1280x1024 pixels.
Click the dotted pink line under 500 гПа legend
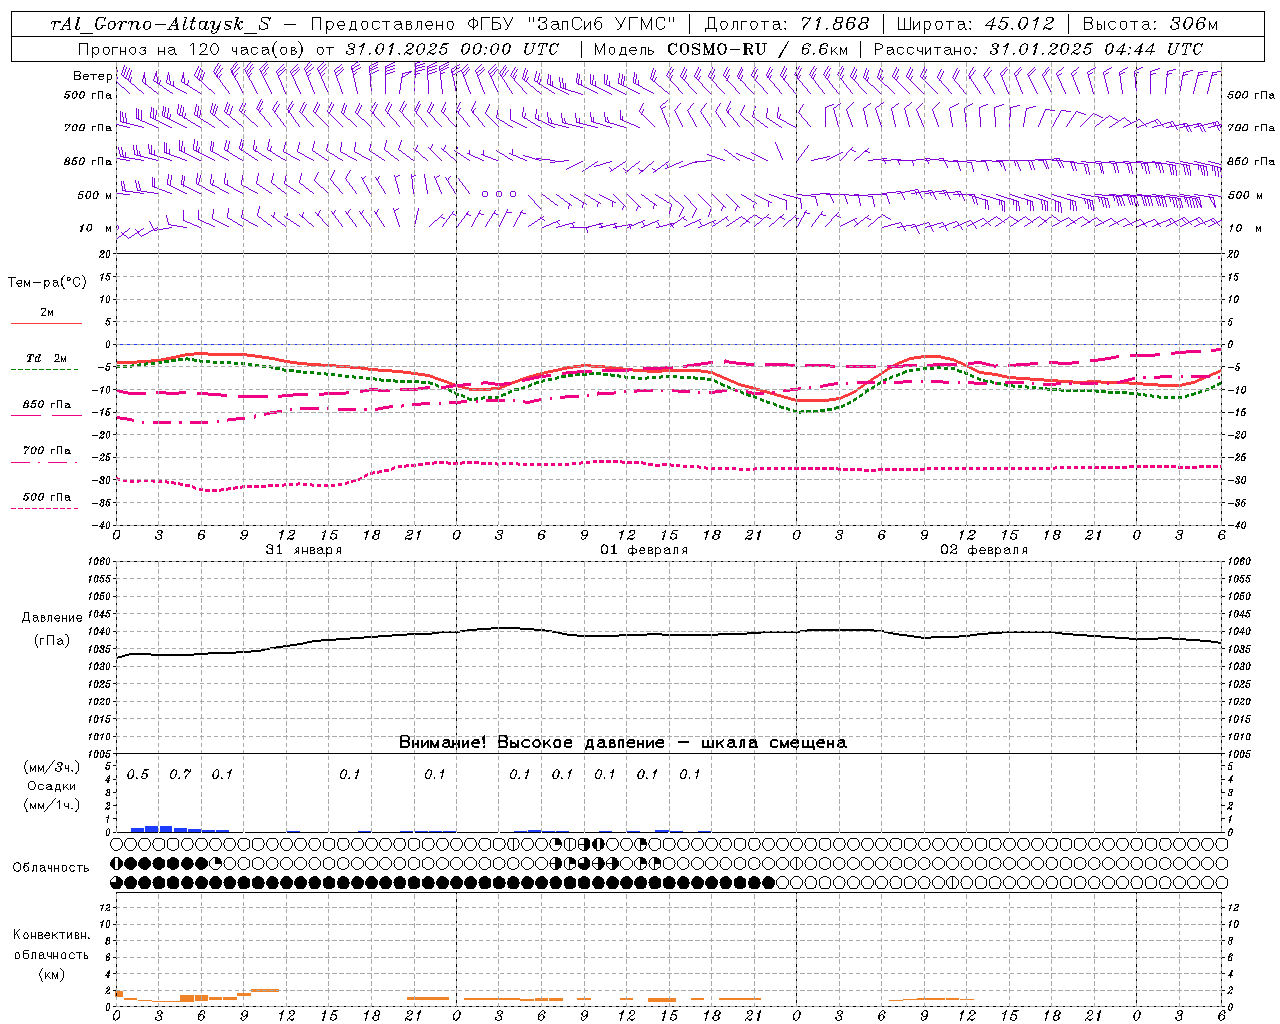44,508
